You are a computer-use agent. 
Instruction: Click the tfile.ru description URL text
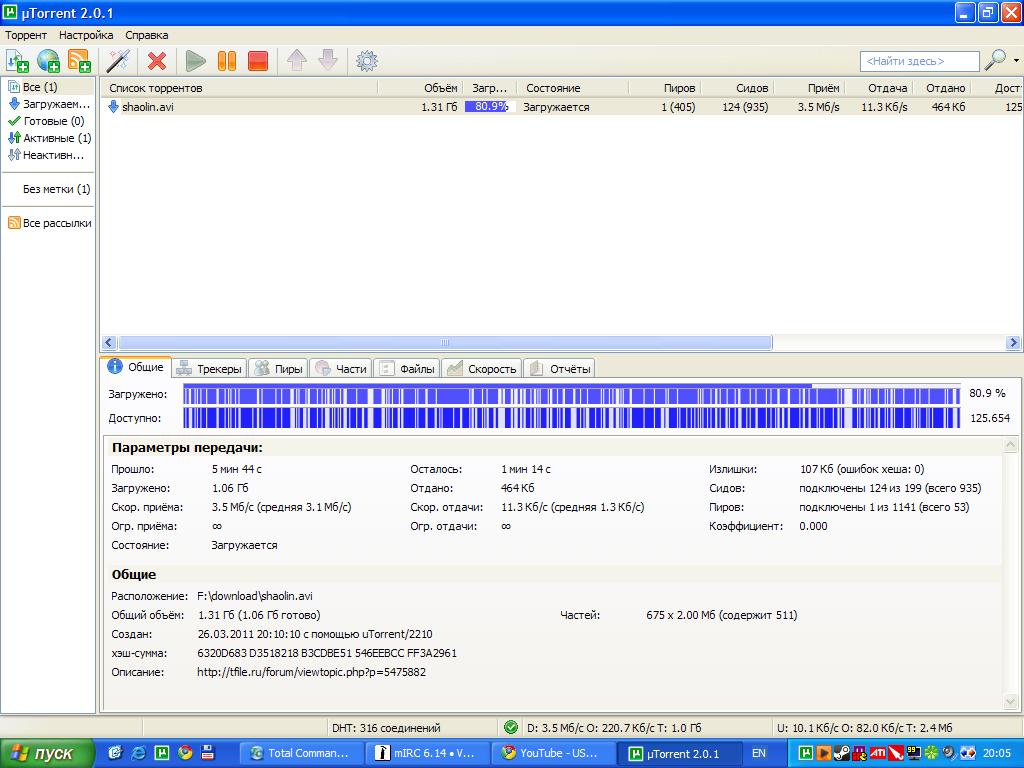312,672
